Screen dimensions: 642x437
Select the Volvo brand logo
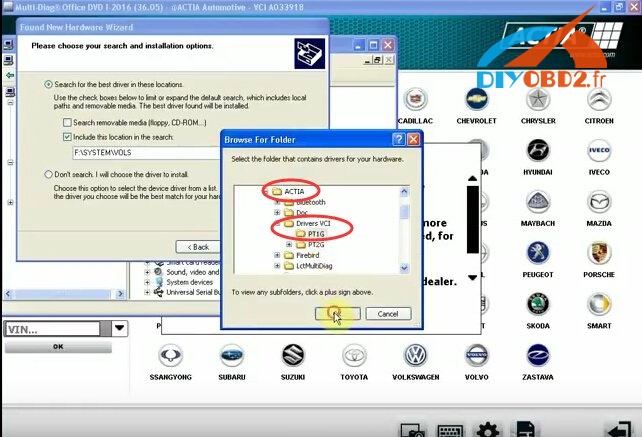476,356
